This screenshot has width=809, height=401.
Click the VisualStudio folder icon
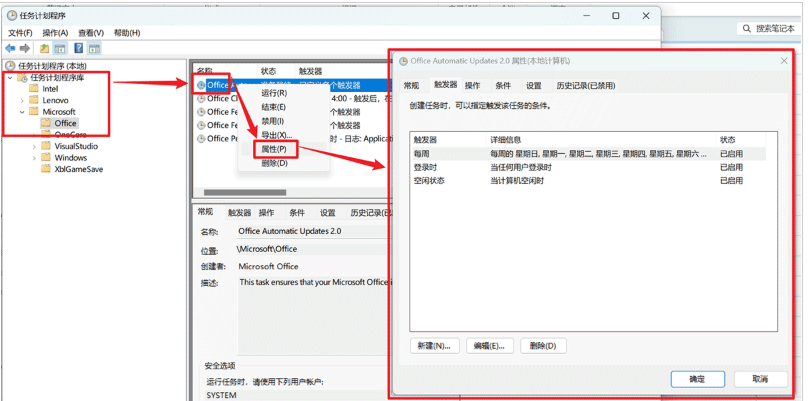point(46,146)
